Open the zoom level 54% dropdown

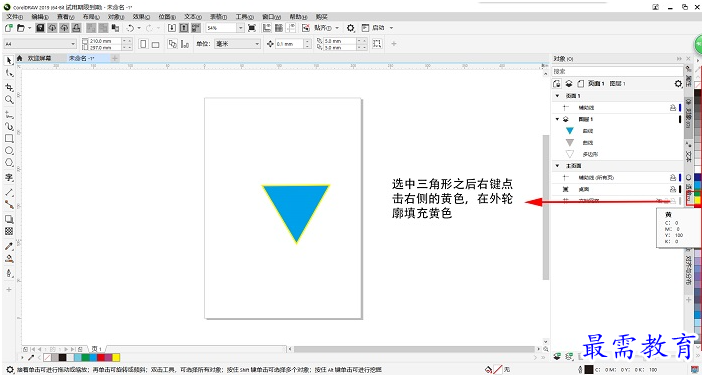tap(241, 28)
